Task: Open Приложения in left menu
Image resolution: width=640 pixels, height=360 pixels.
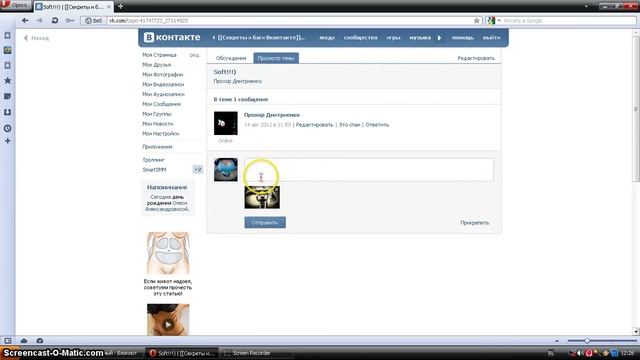Action: pyautogui.click(x=157, y=147)
